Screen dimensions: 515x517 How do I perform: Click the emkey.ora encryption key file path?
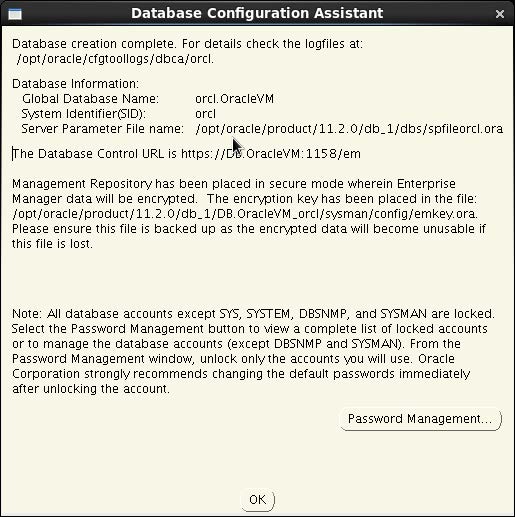(245, 214)
